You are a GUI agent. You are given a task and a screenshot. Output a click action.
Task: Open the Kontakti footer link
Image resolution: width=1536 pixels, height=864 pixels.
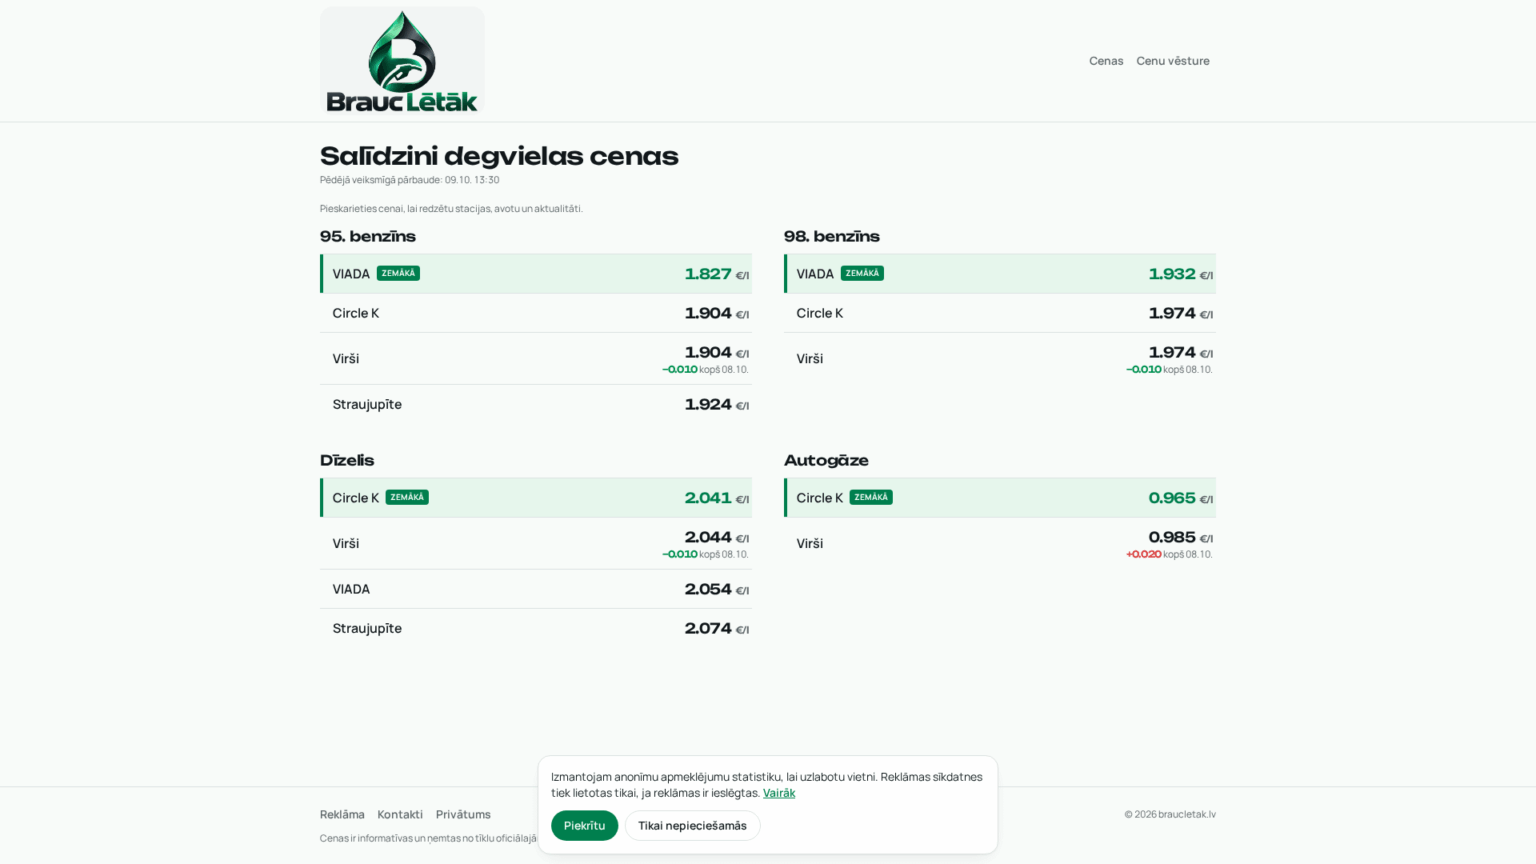point(400,814)
